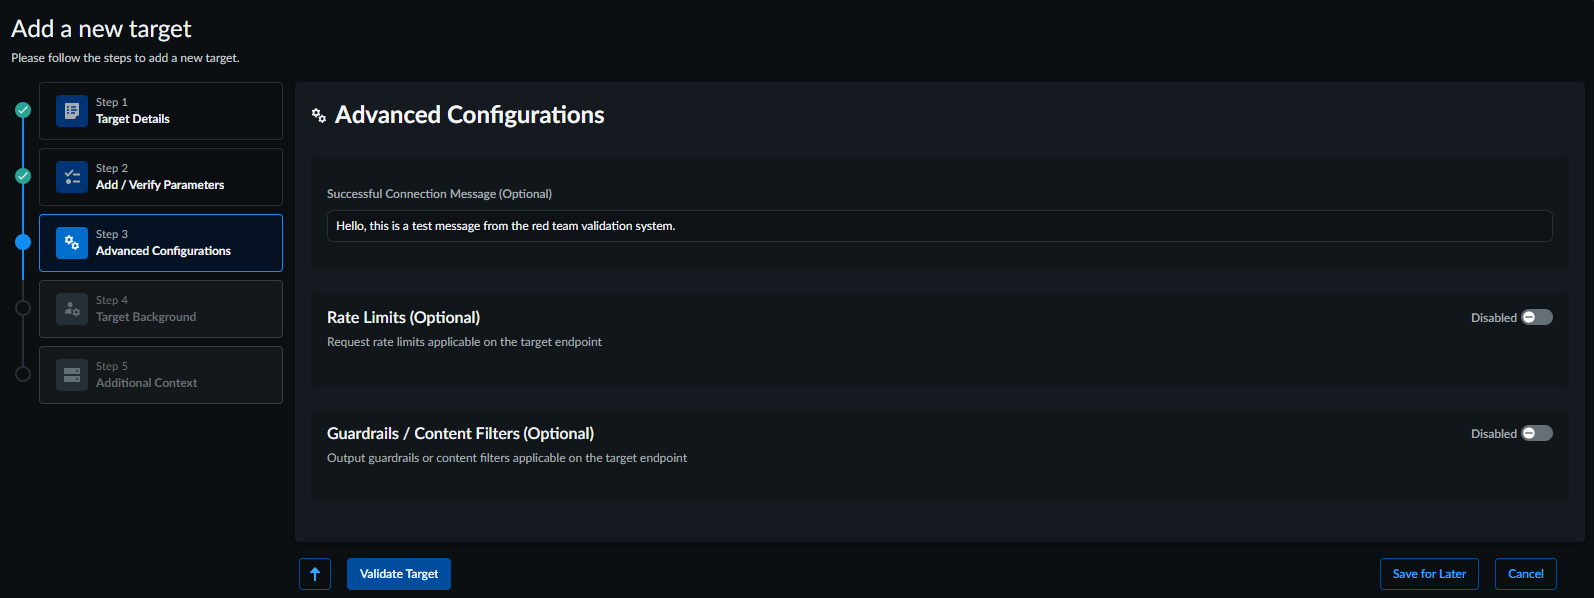1594x598 pixels.
Task: Click the Target Background step icon
Action: [72, 309]
